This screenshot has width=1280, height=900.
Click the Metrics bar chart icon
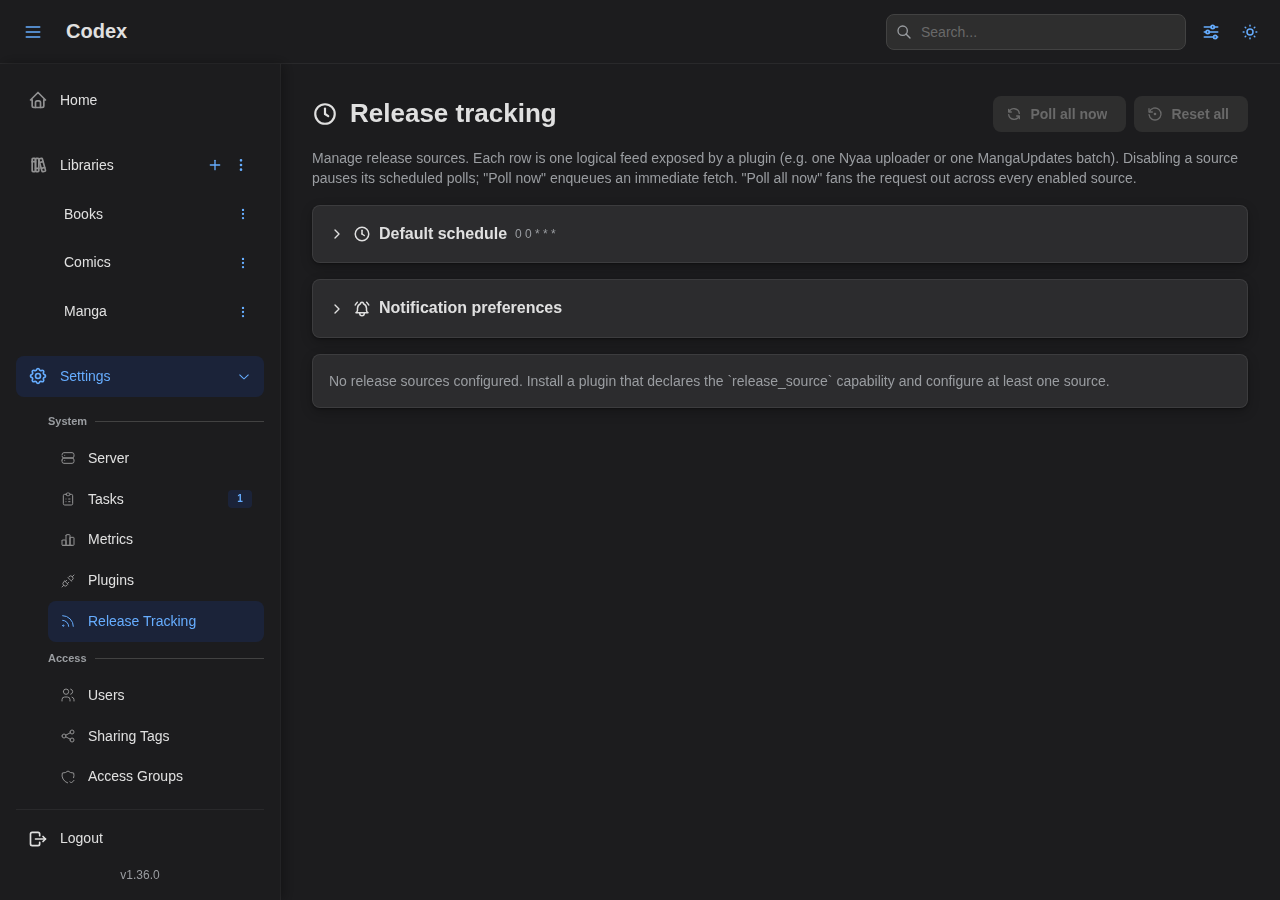click(68, 540)
